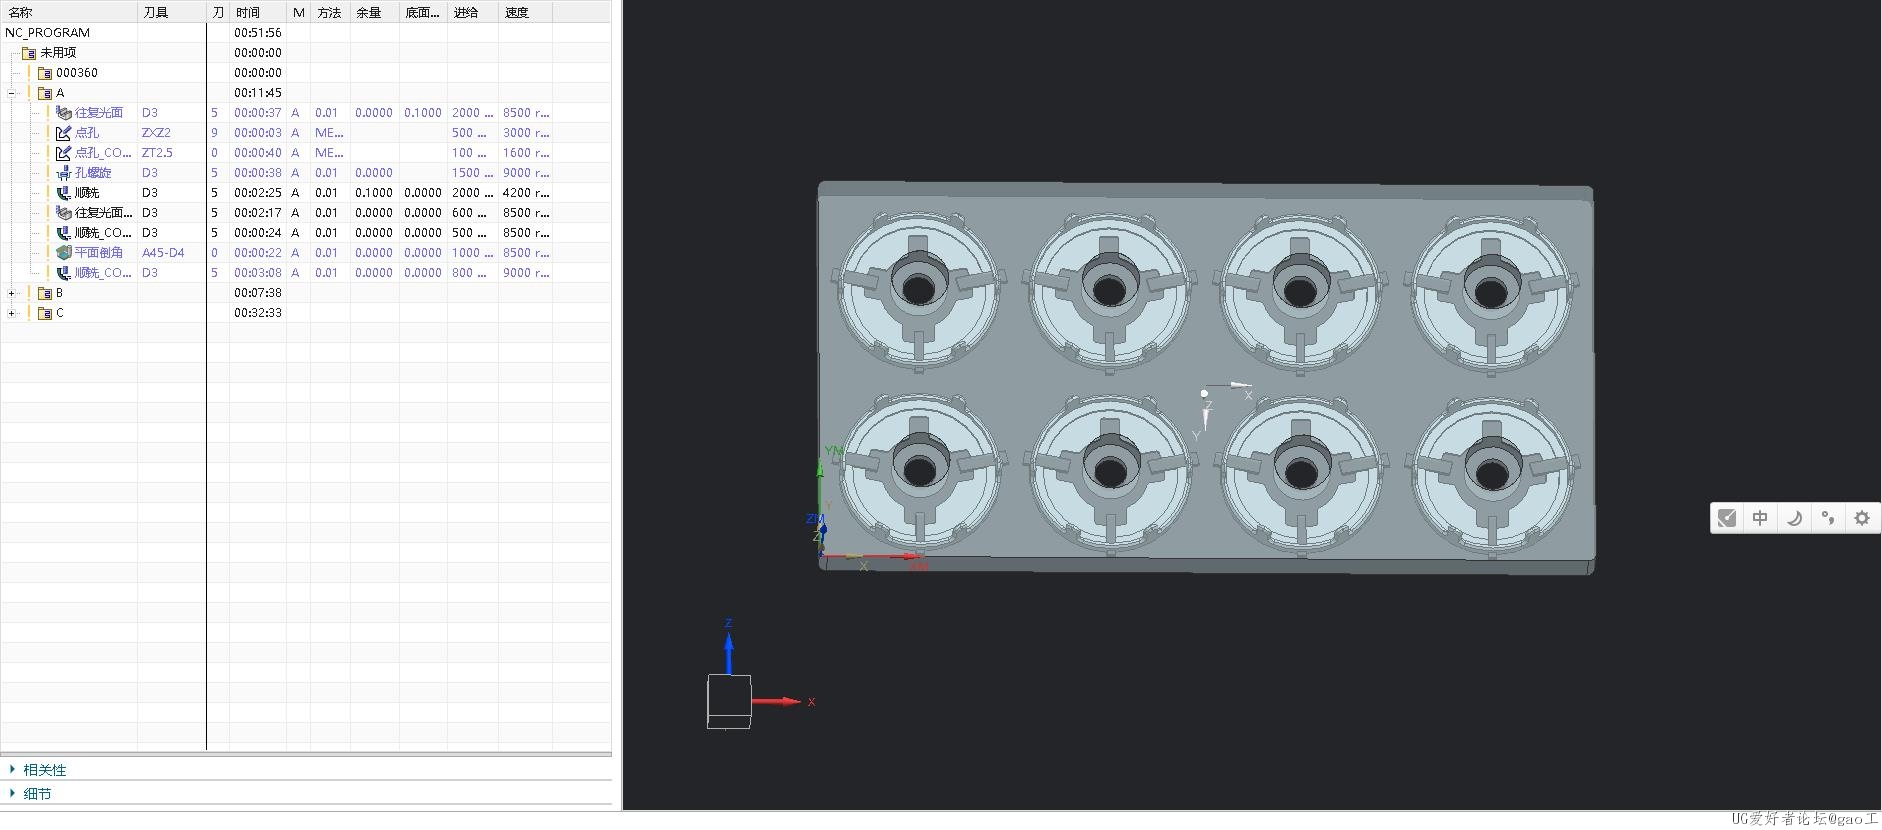Click the time 00:07:38 of group B
Image resolution: width=1882 pixels, height=830 pixels.
click(x=258, y=293)
